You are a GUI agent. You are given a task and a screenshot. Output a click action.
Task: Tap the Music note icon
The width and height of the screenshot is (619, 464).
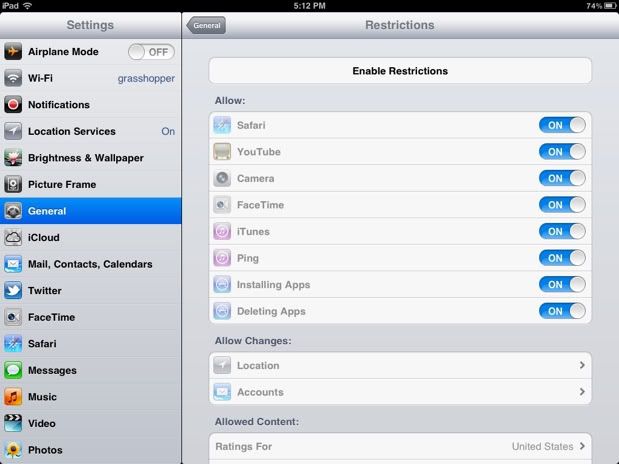13,397
